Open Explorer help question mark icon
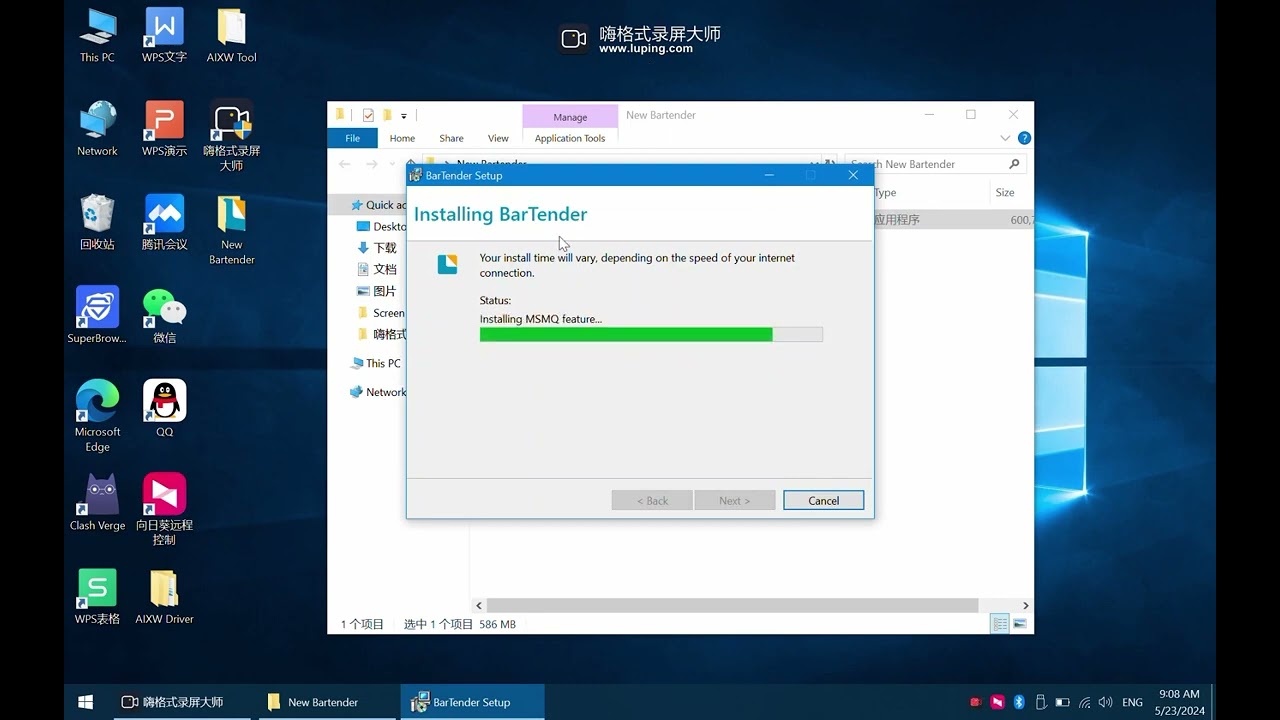1280x720 pixels. 1024,138
